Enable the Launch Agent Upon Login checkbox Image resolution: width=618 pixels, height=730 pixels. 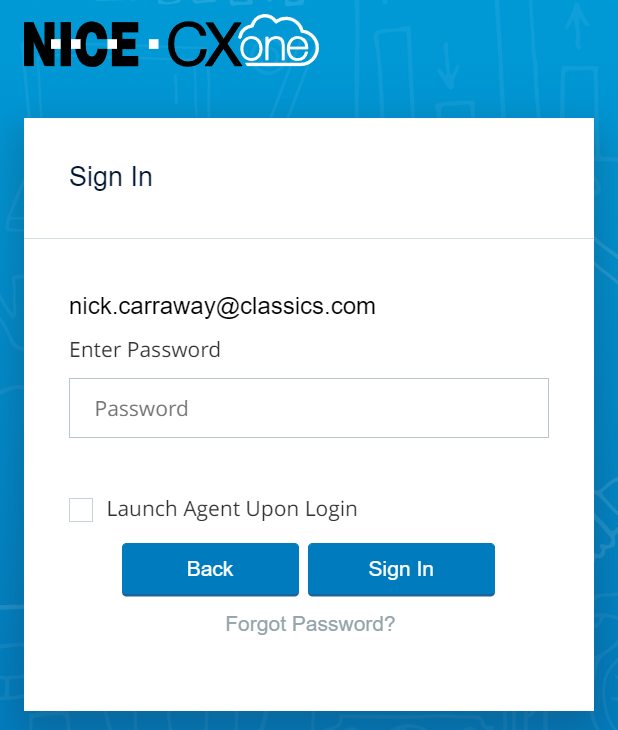[x=81, y=510]
